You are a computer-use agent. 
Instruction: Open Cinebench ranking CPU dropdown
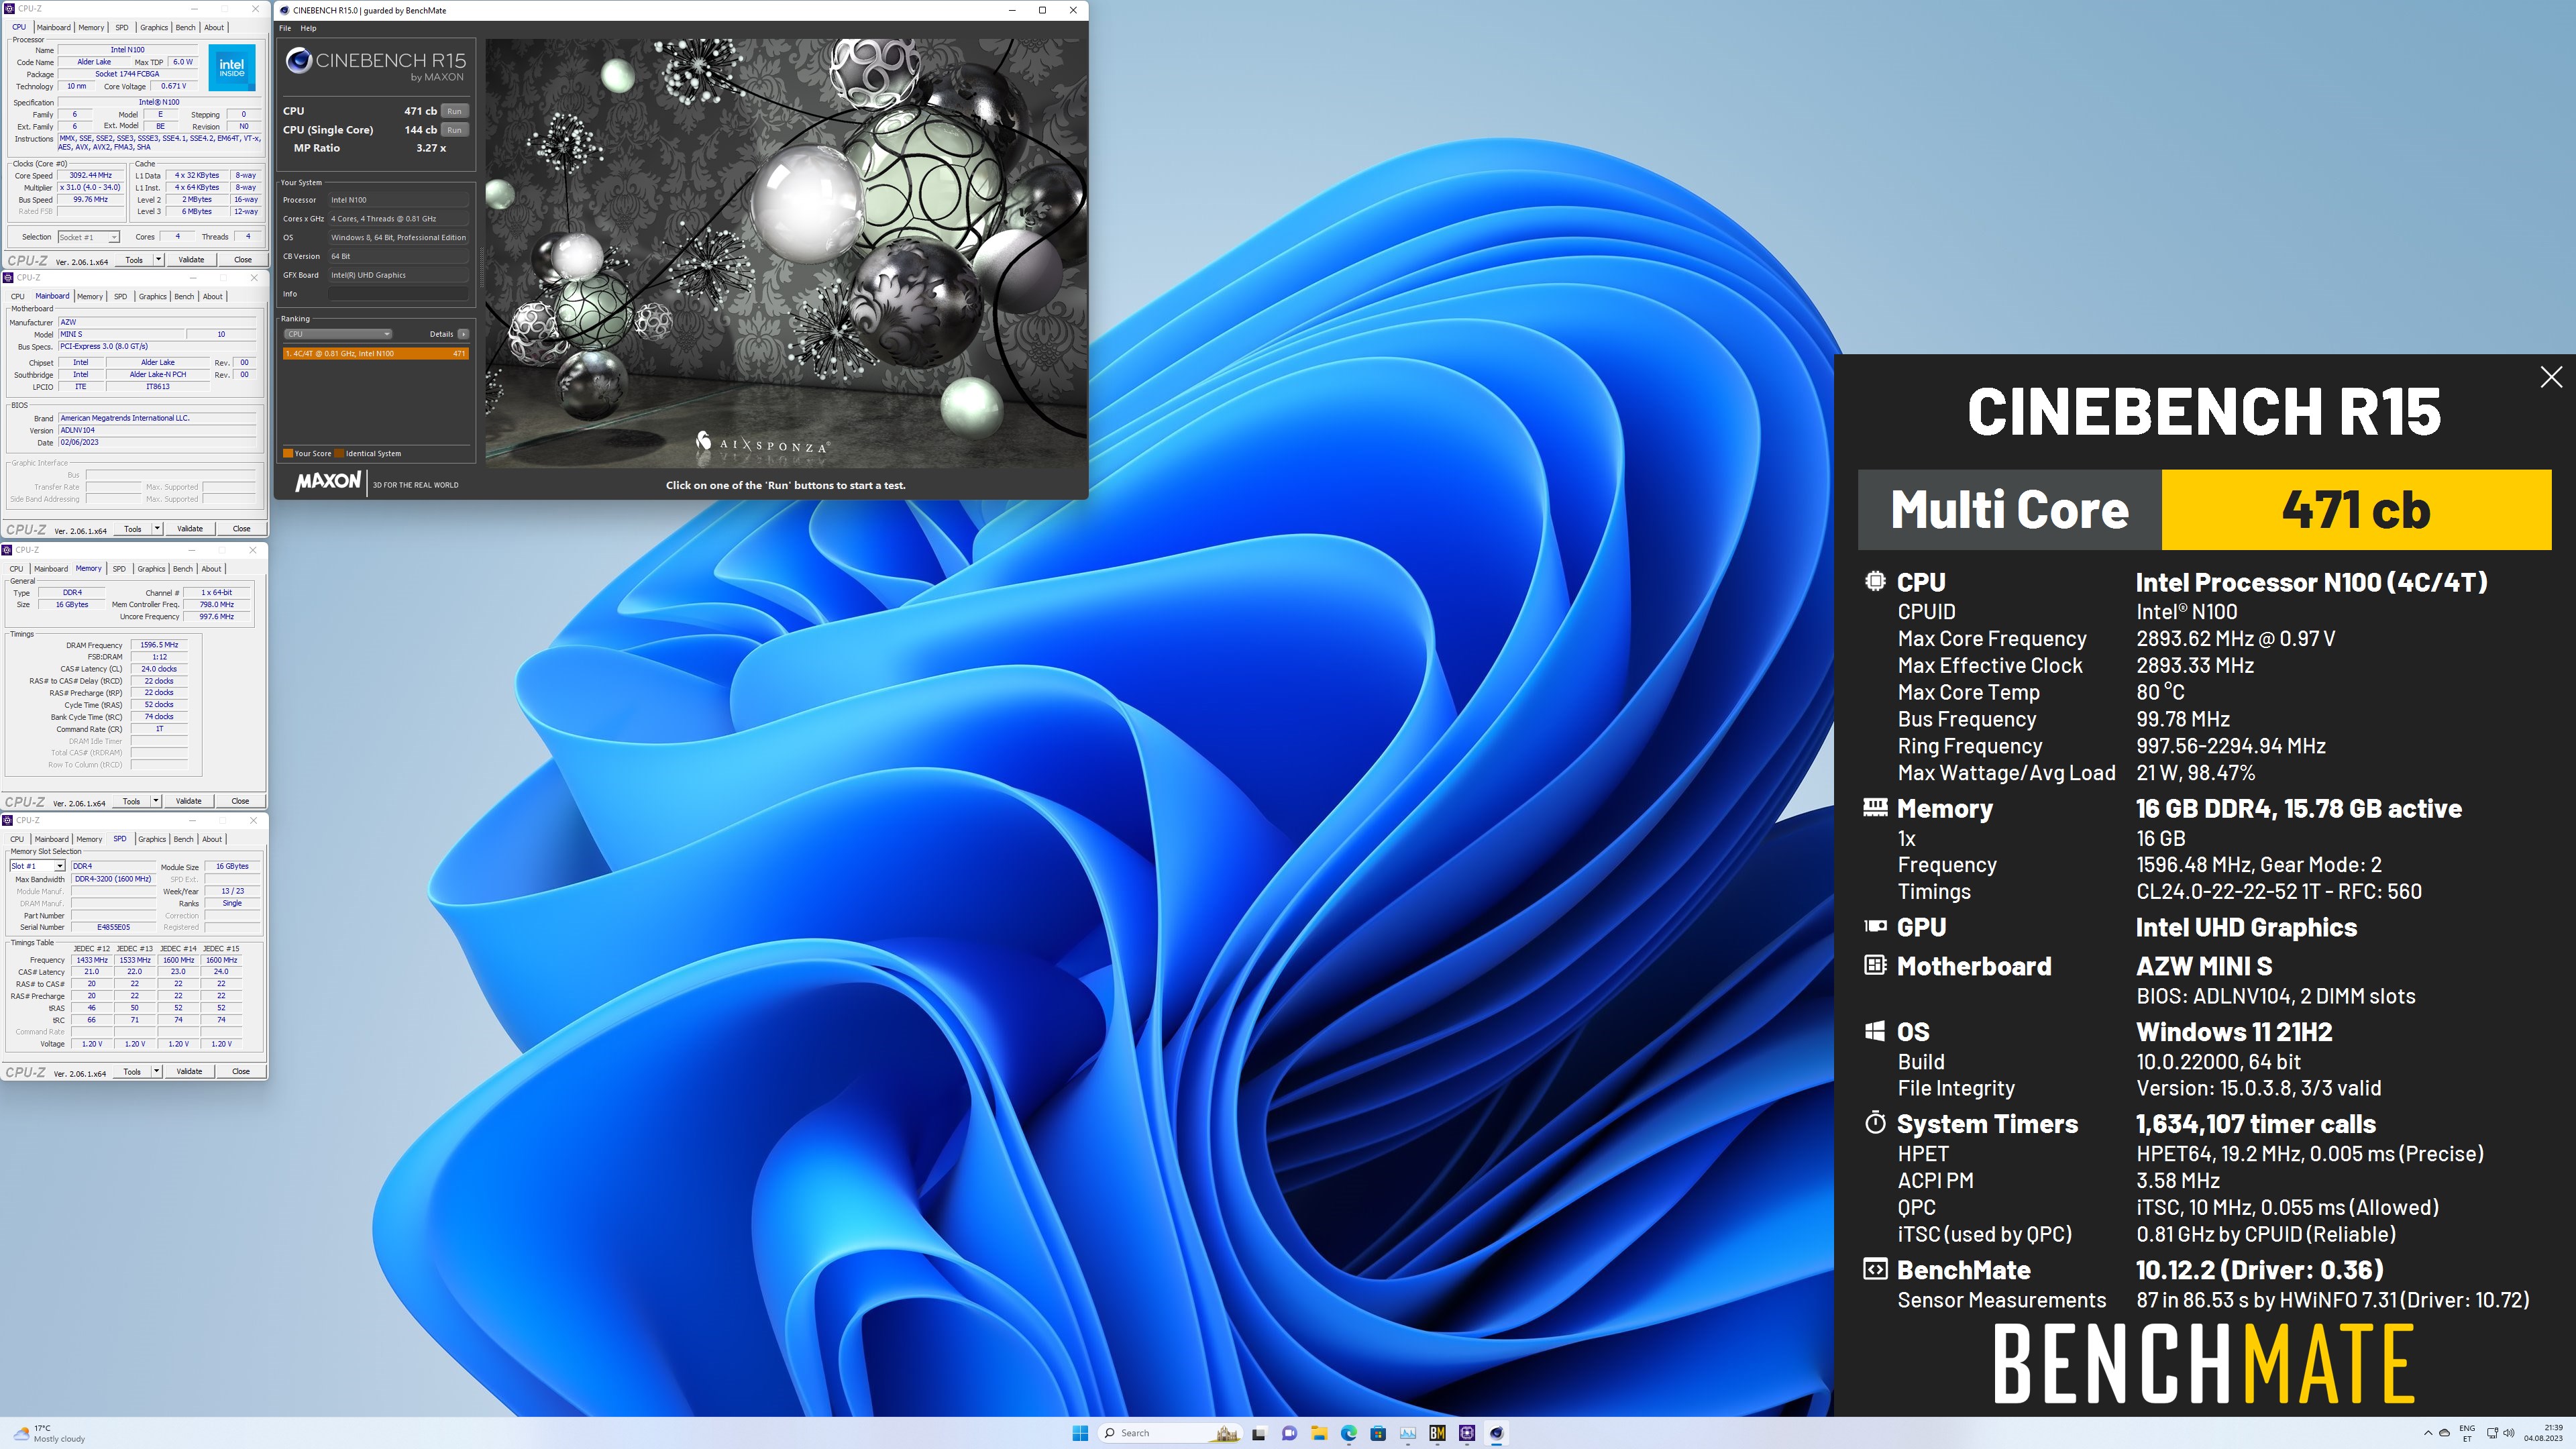click(x=337, y=334)
